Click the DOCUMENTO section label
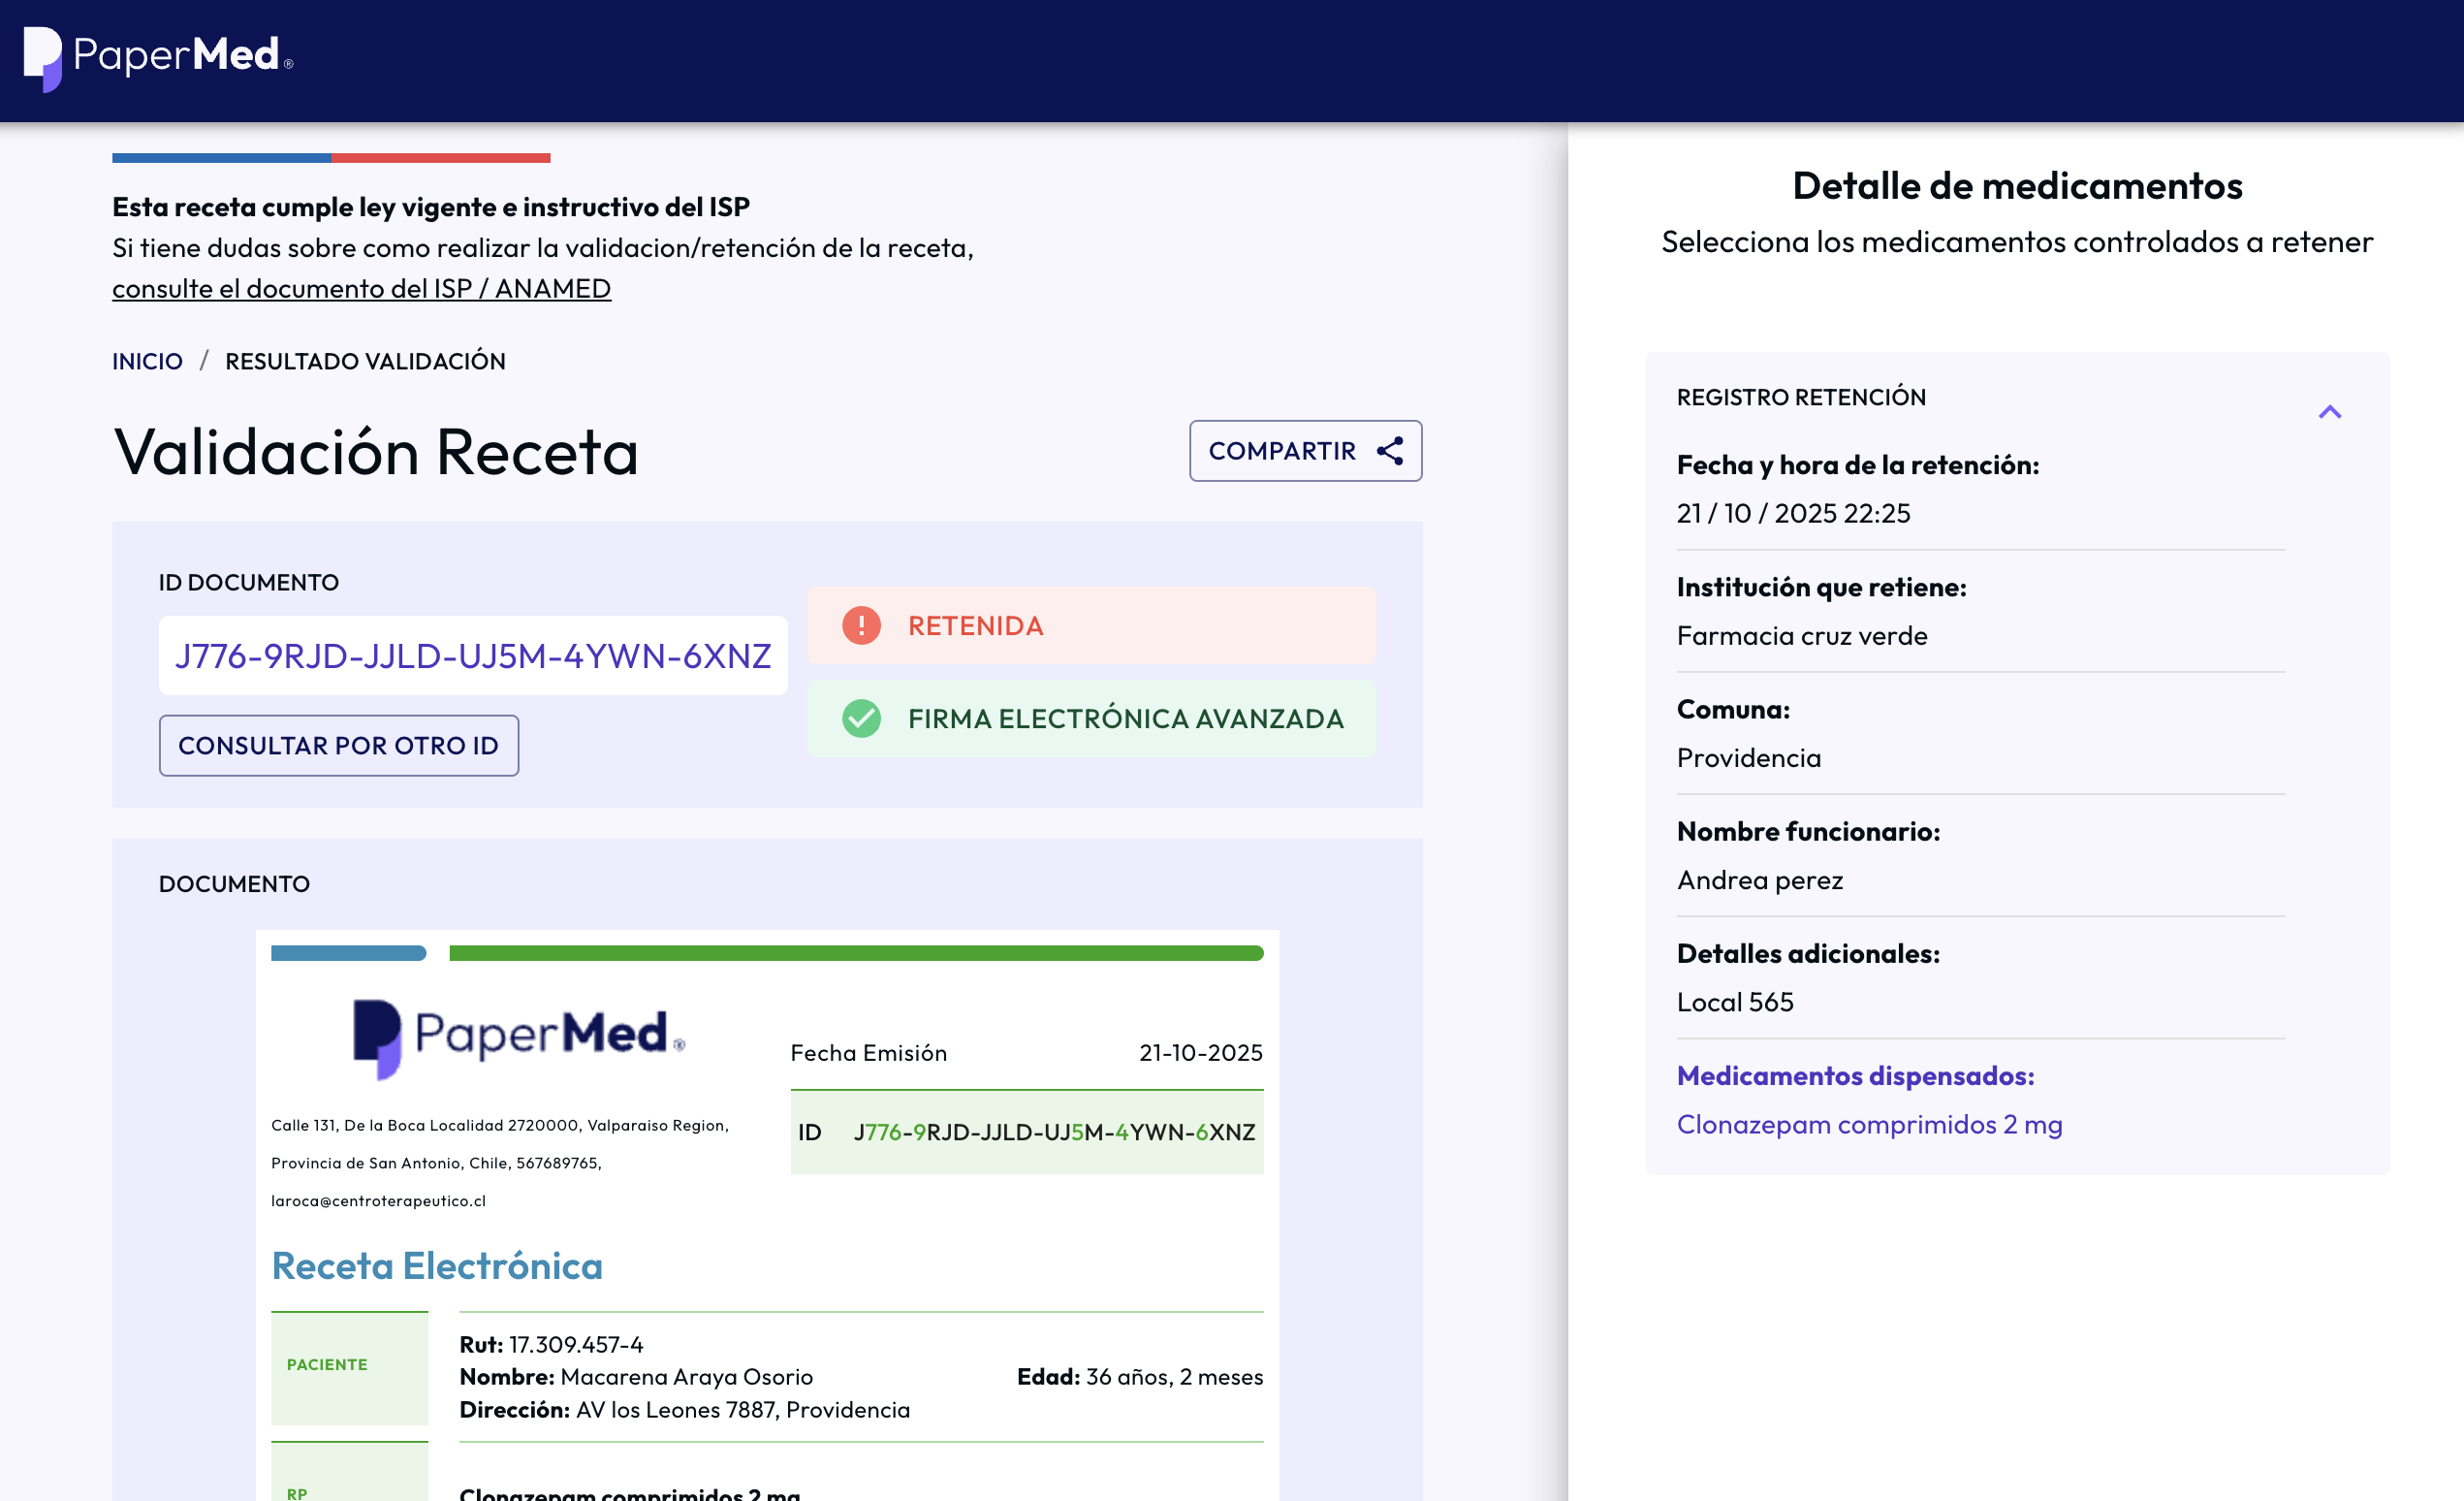2464x1501 pixels. tap(234, 884)
